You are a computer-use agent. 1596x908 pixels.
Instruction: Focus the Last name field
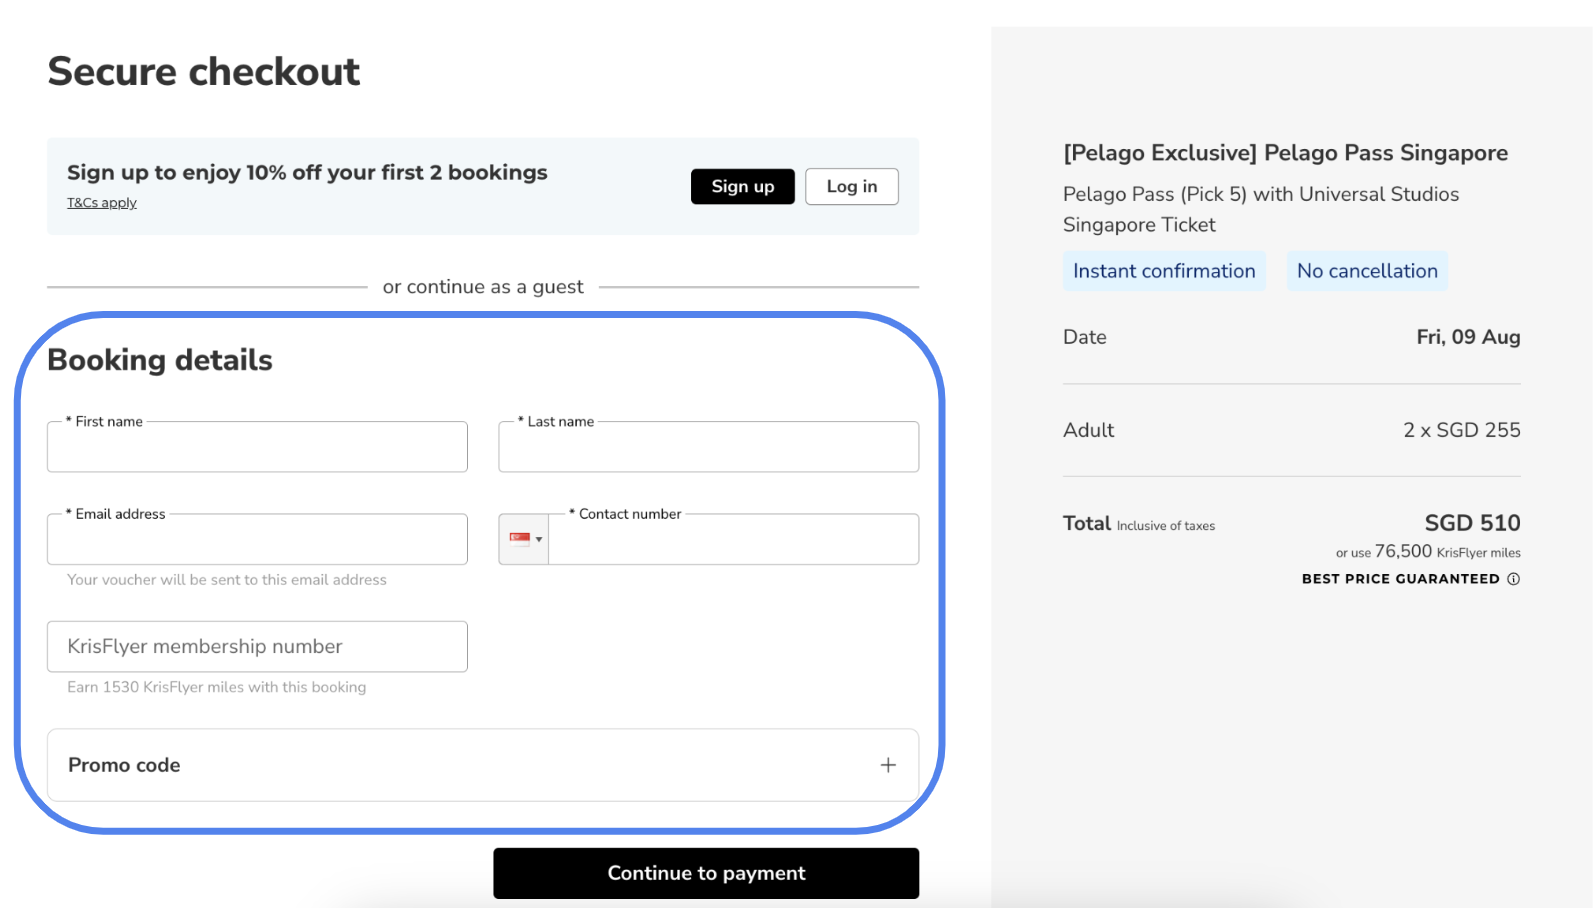point(708,446)
